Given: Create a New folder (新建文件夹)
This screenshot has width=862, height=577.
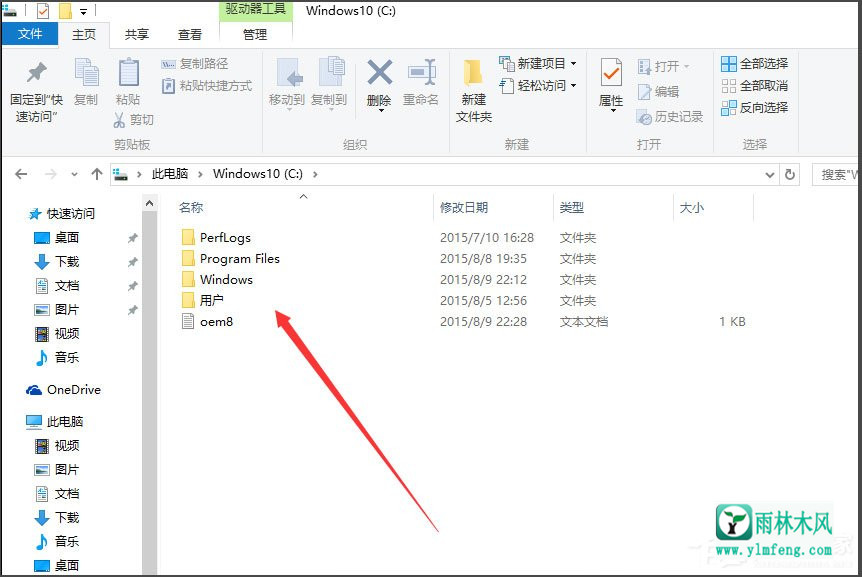Looking at the screenshot, I should [x=473, y=91].
